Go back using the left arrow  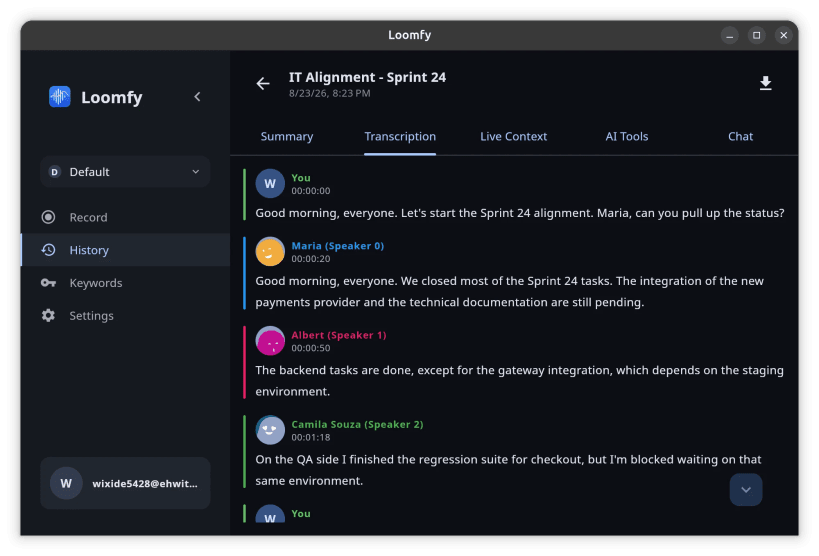tap(263, 83)
